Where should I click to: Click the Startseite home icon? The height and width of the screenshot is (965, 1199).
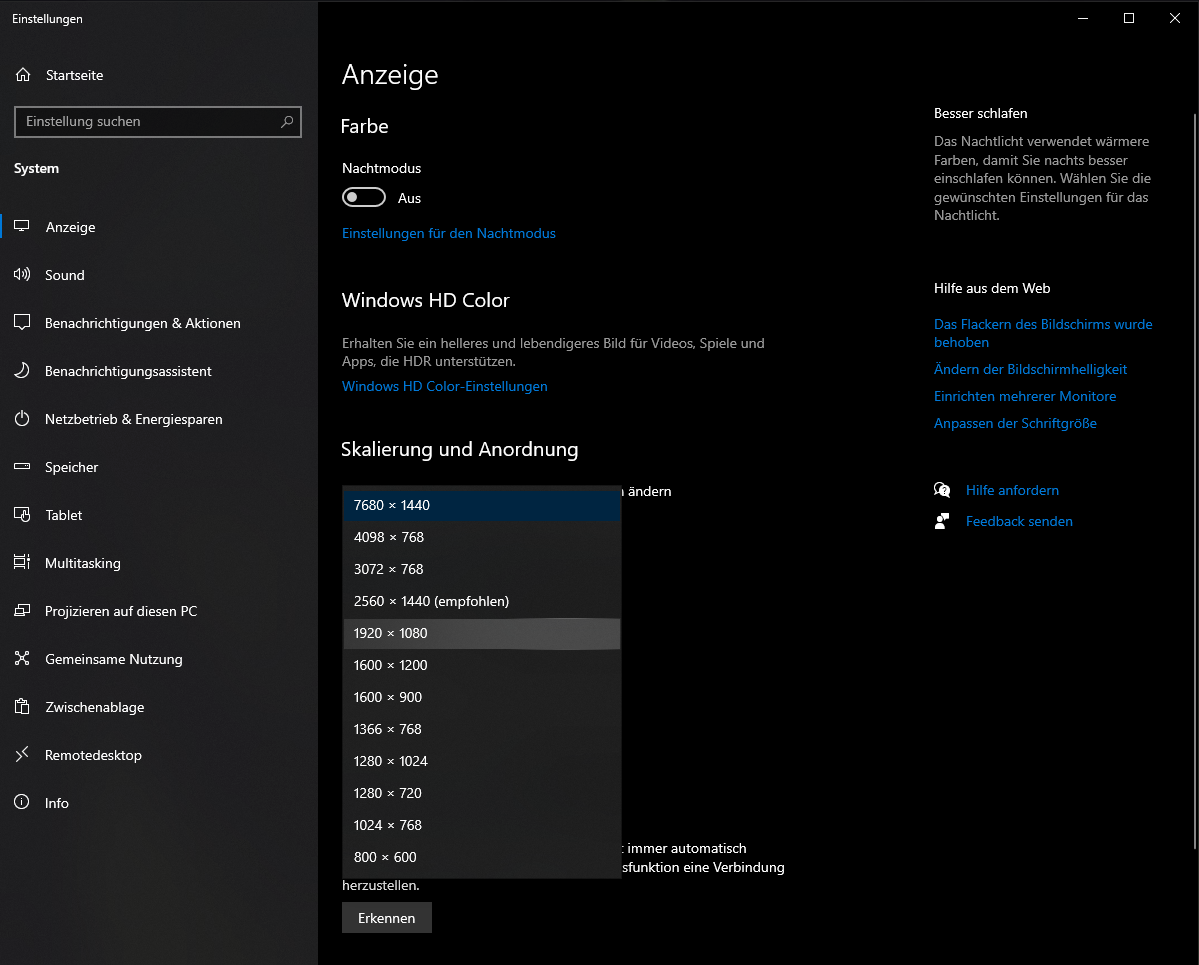click(23, 75)
